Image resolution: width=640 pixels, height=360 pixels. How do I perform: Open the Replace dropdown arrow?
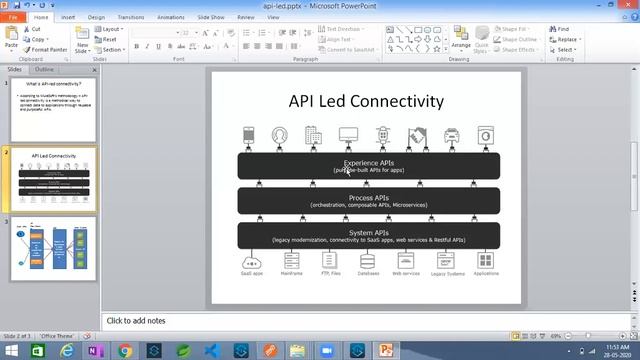point(580,40)
